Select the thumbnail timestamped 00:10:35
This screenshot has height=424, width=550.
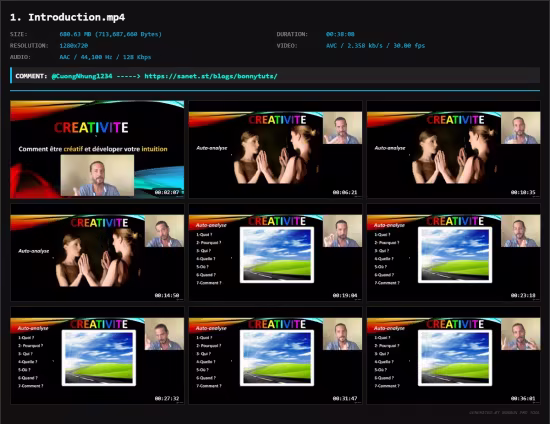[454, 149]
